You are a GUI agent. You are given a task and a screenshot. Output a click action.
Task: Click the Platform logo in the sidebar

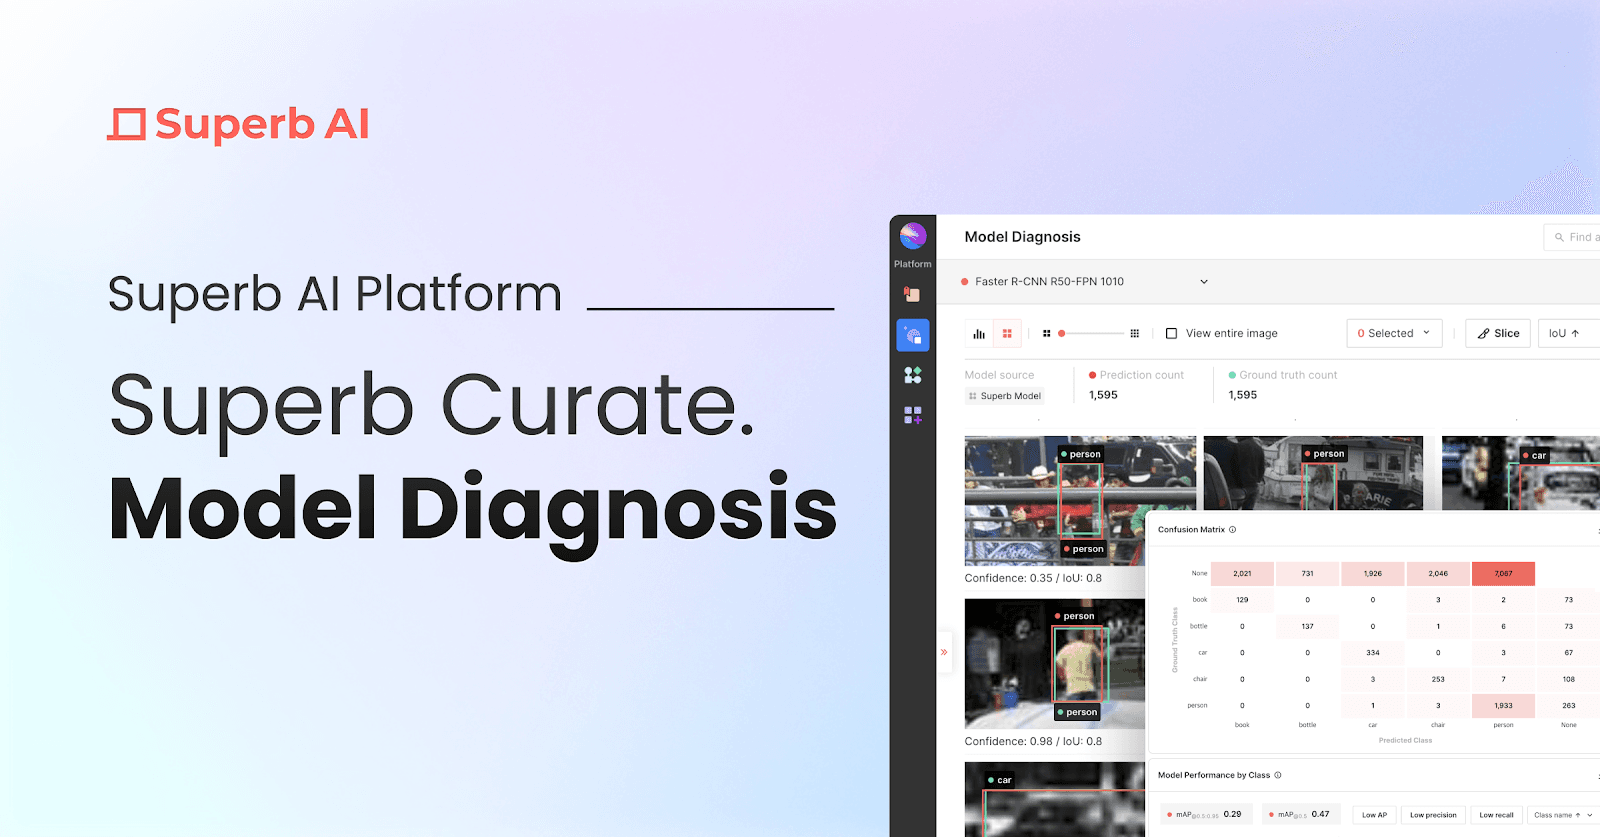point(912,236)
